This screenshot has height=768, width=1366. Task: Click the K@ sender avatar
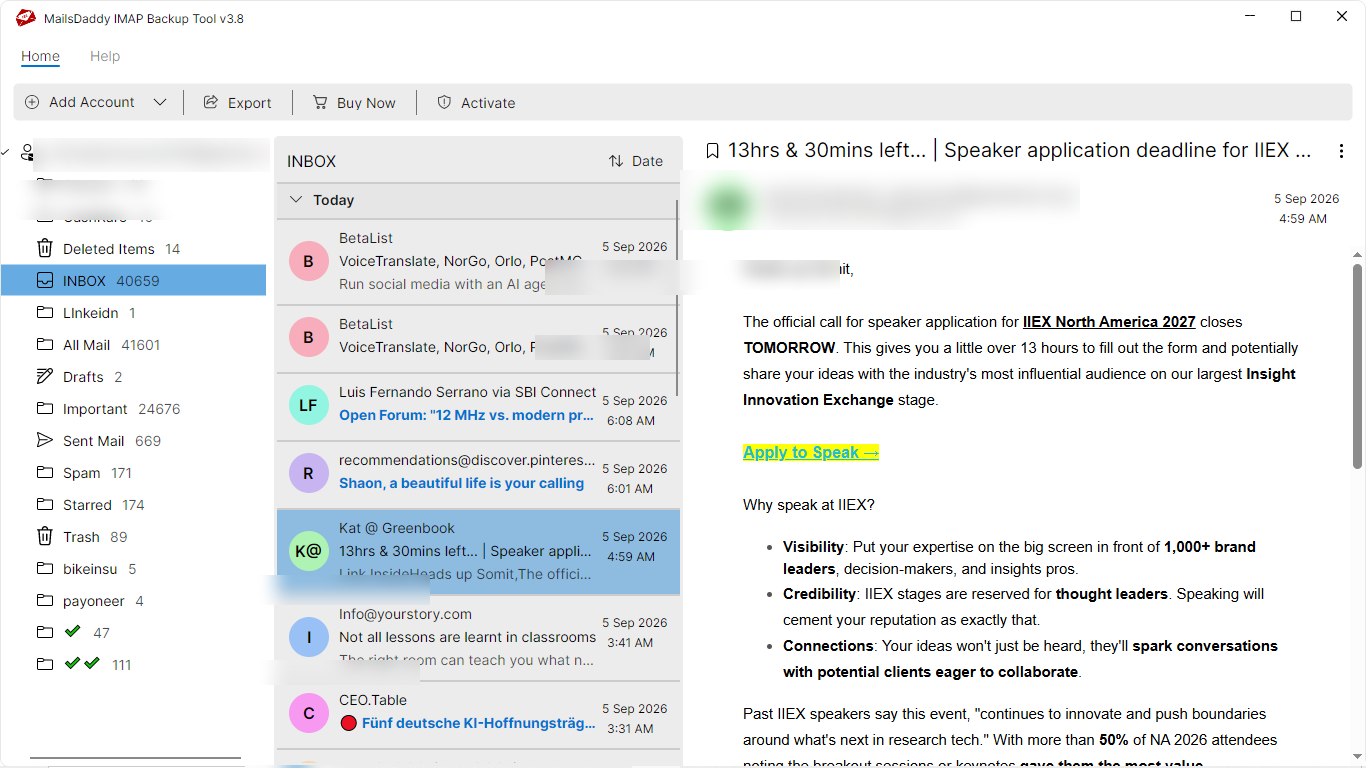[308, 551]
